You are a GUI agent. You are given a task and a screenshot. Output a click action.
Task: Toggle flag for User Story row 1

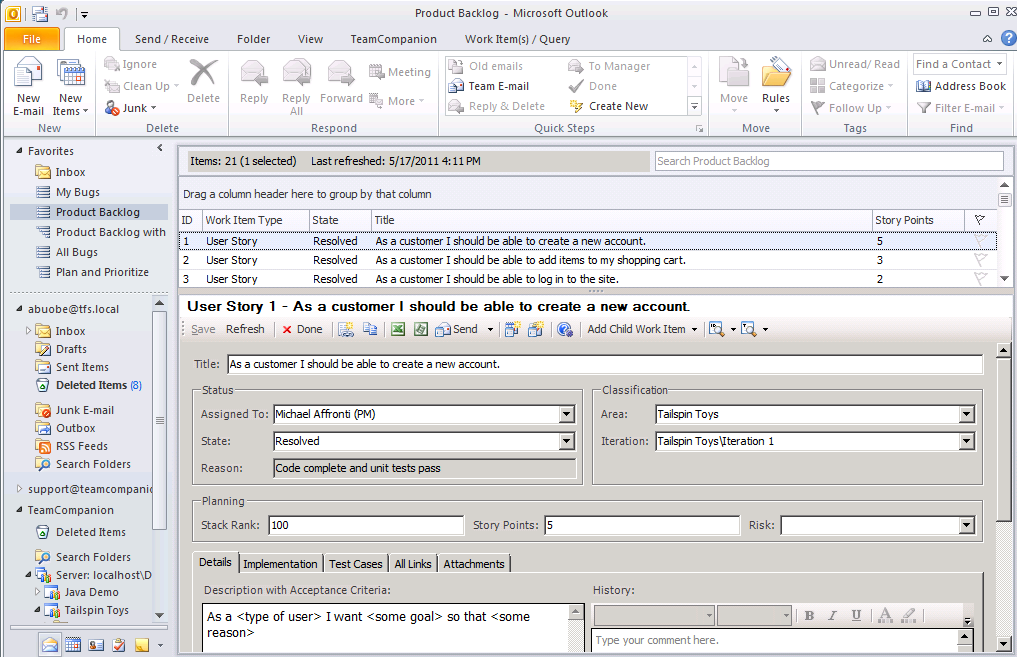[x=980, y=241]
